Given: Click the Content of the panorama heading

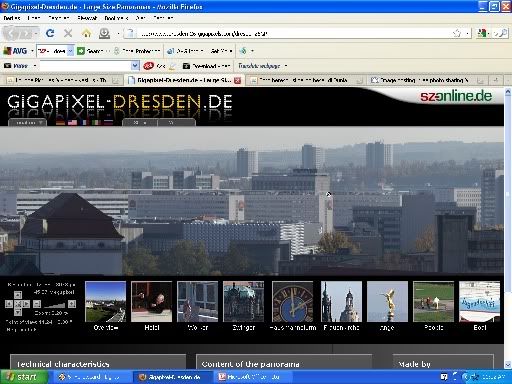Looking at the screenshot, I should tap(250, 364).
